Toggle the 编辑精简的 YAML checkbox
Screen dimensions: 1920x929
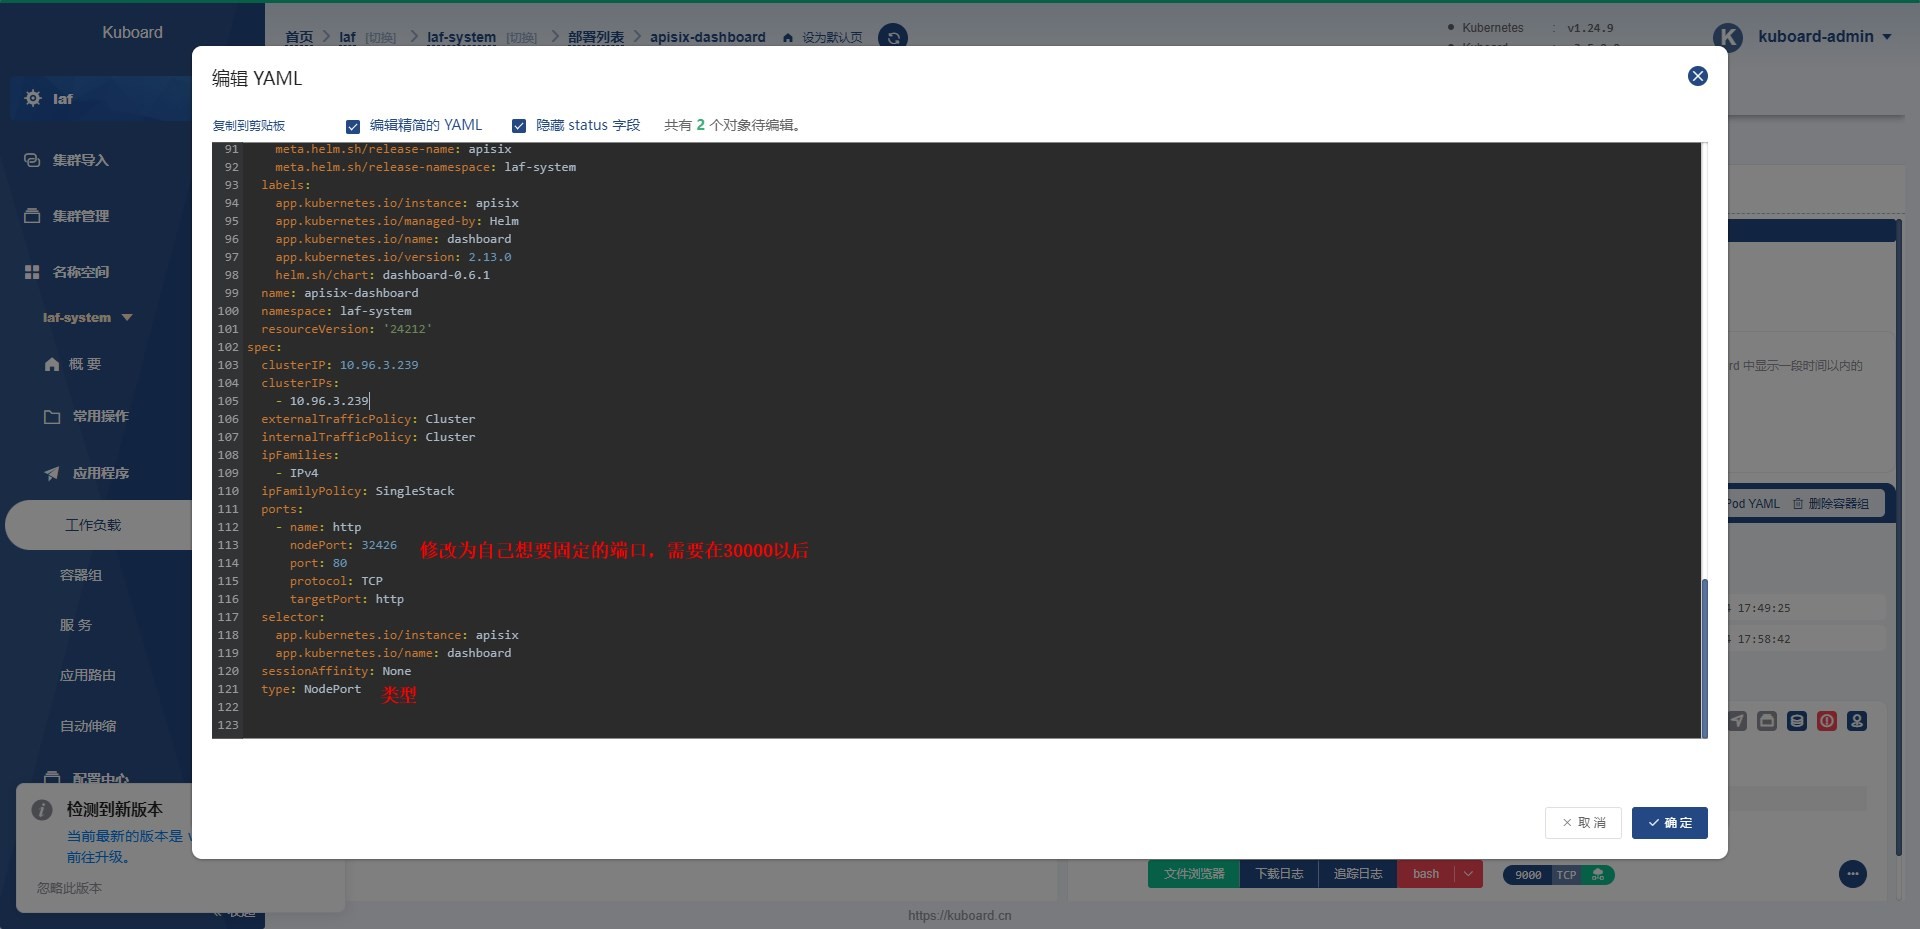pos(353,126)
